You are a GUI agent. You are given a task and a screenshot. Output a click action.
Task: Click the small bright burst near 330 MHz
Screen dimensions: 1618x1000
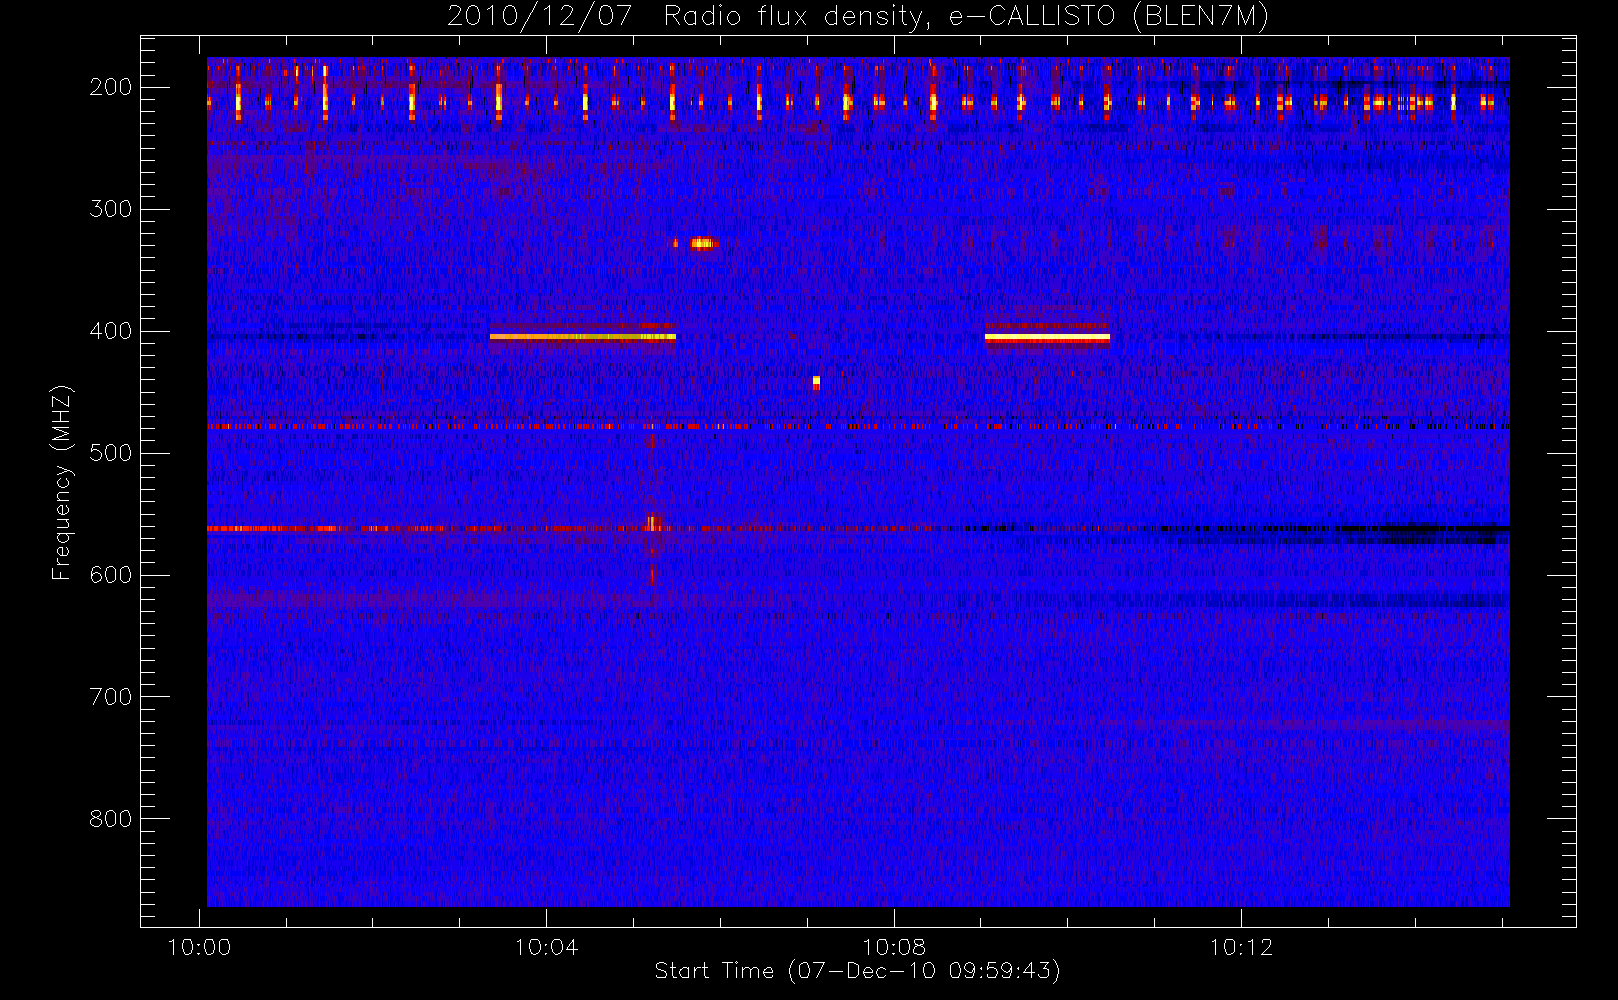coord(703,243)
